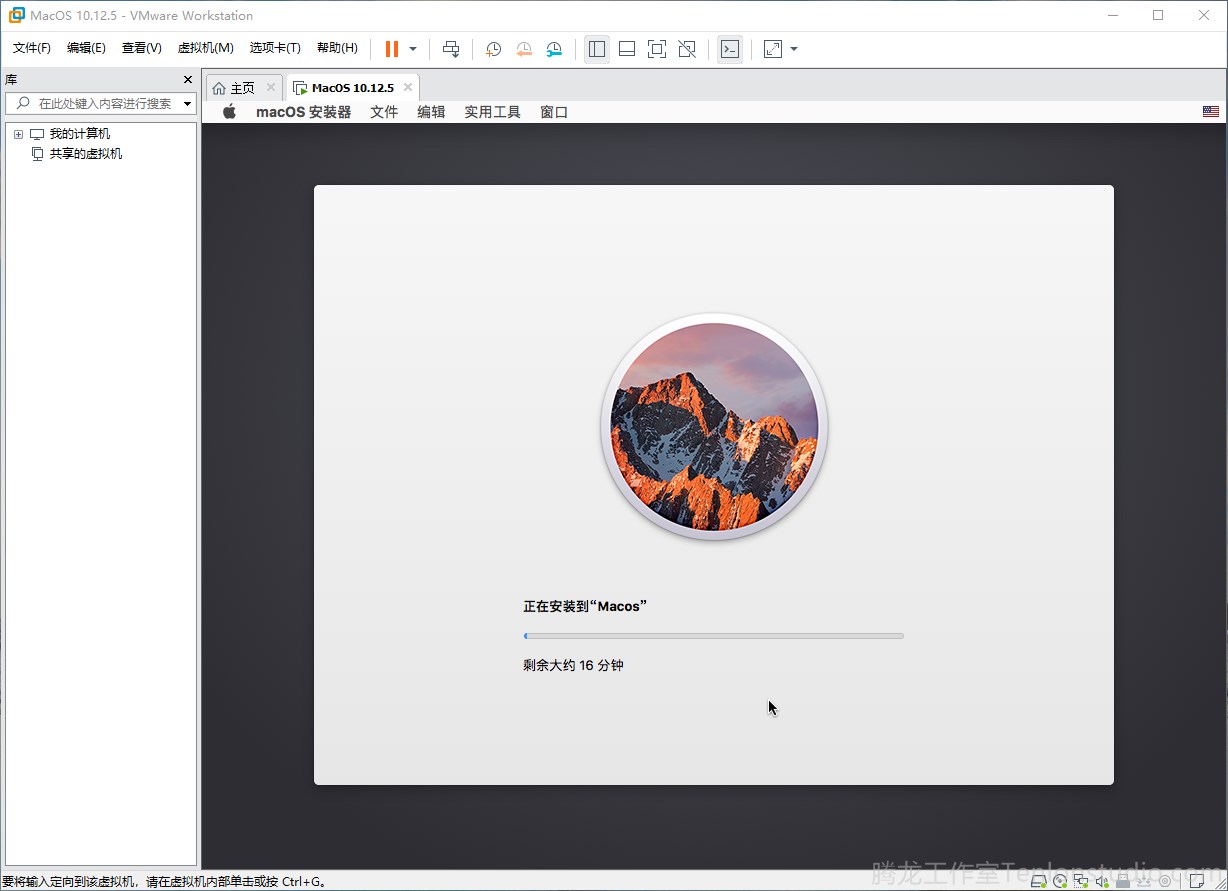Viewport: 1228px width, 891px height.
Task: Click the USB controller status icon
Action: [1123, 881]
